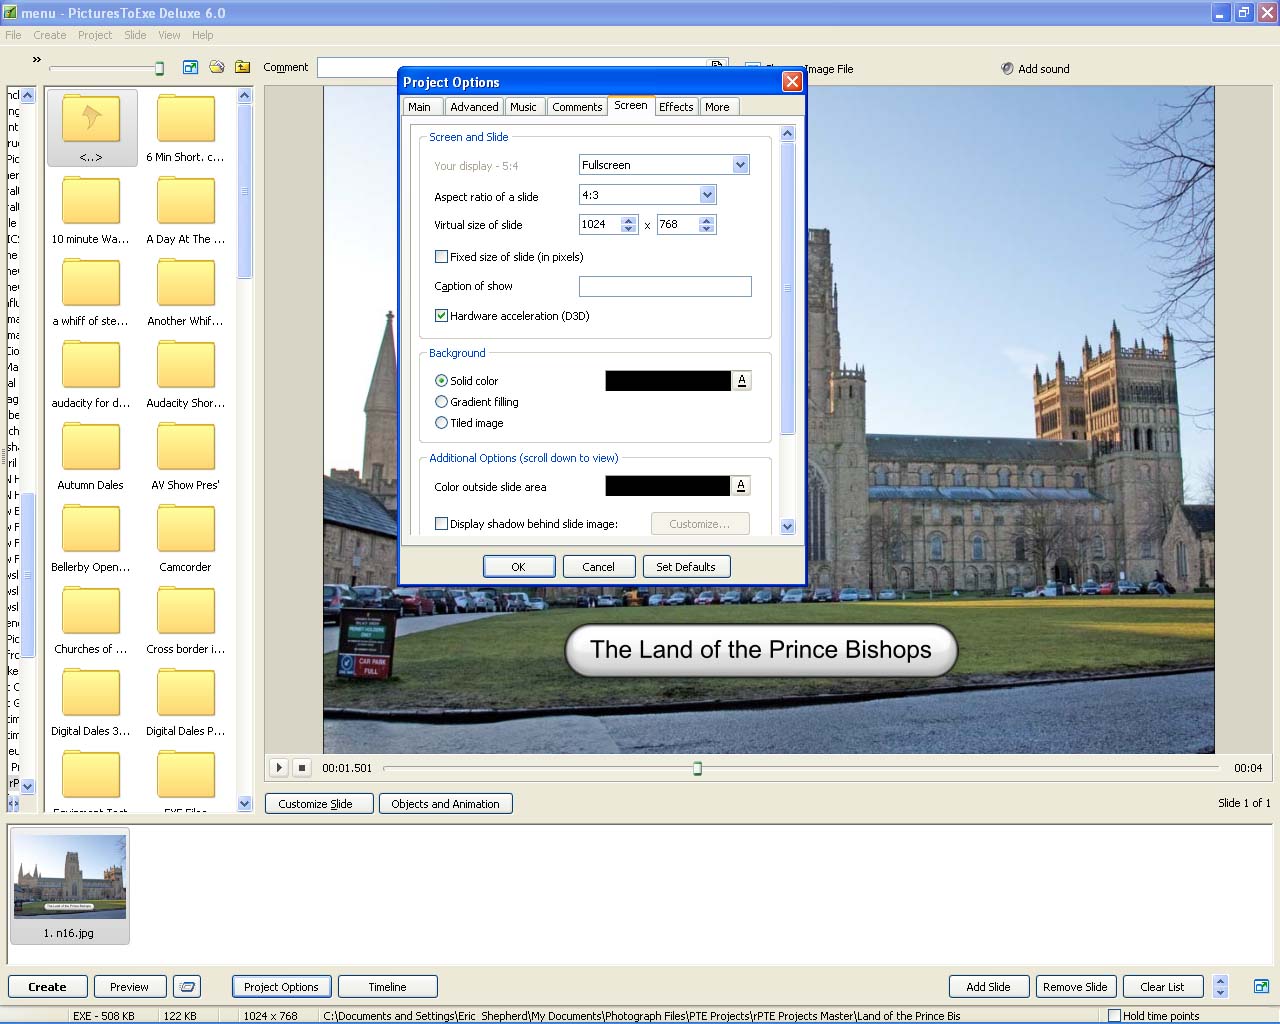1280x1024 pixels.
Task: Uncheck Hardware acceleration (D3D)
Action: pyautogui.click(x=441, y=316)
